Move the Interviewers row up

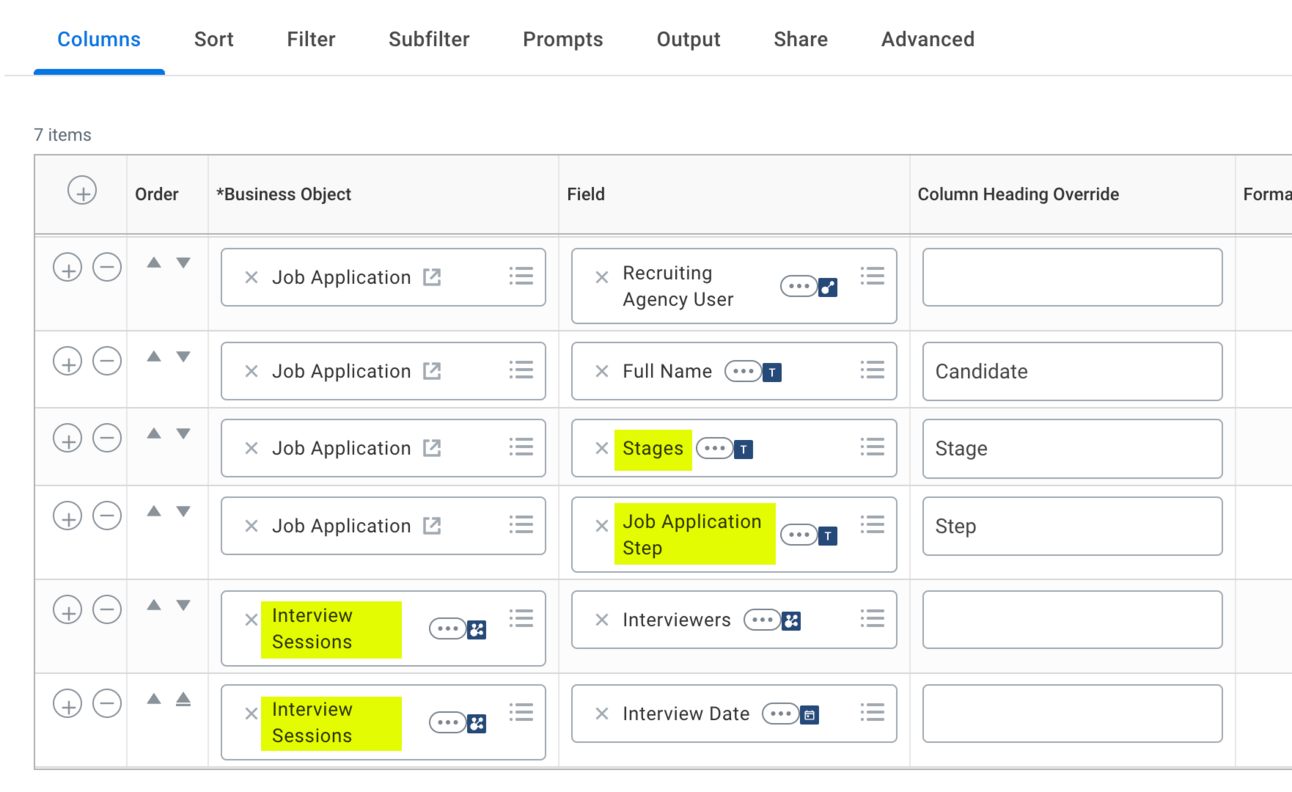(154, 605)
